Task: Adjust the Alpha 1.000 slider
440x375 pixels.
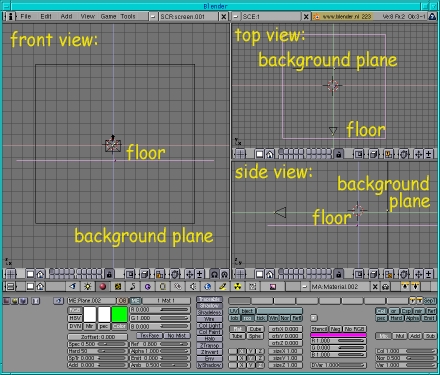Action: click(x=160, y=351)
